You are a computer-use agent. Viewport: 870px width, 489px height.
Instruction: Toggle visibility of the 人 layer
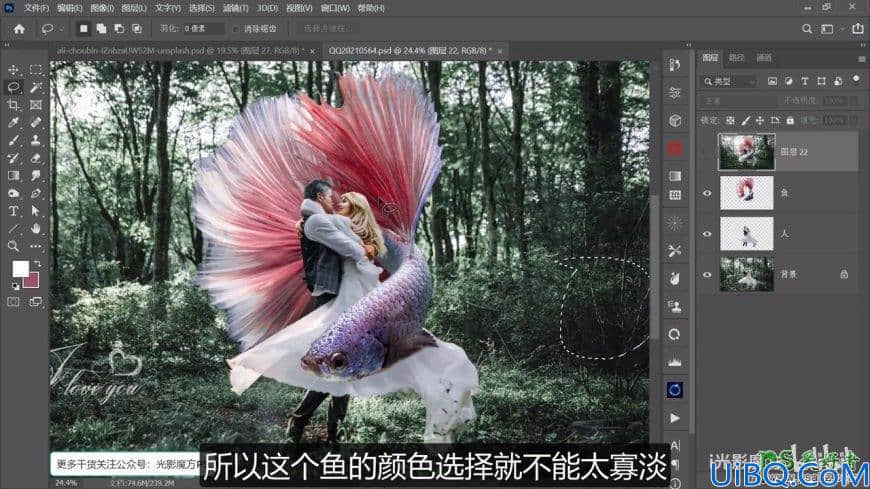pos(707,234)
